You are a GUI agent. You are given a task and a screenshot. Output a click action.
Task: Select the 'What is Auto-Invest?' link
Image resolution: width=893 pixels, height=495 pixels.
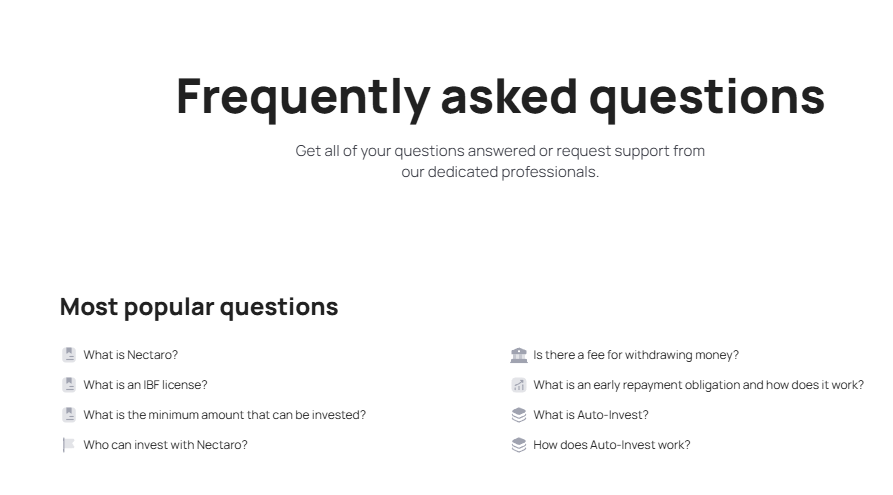[591, 415]
